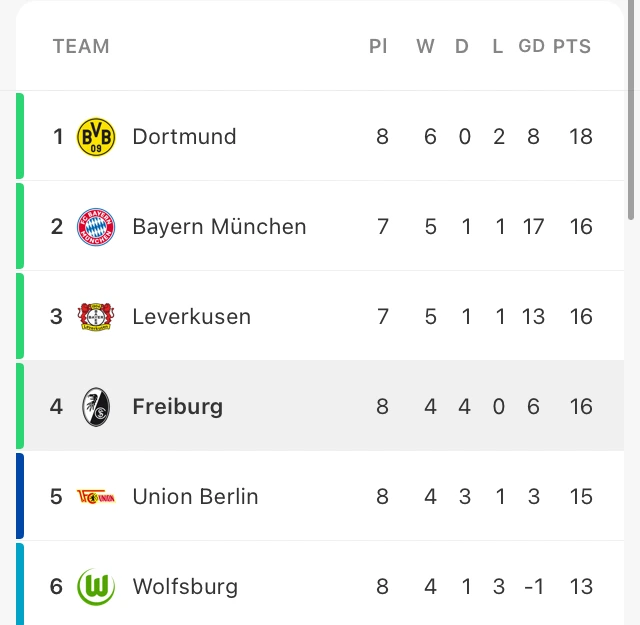
Task: Click the Dortmund club crest icon
Action: [x=96, y=136]
